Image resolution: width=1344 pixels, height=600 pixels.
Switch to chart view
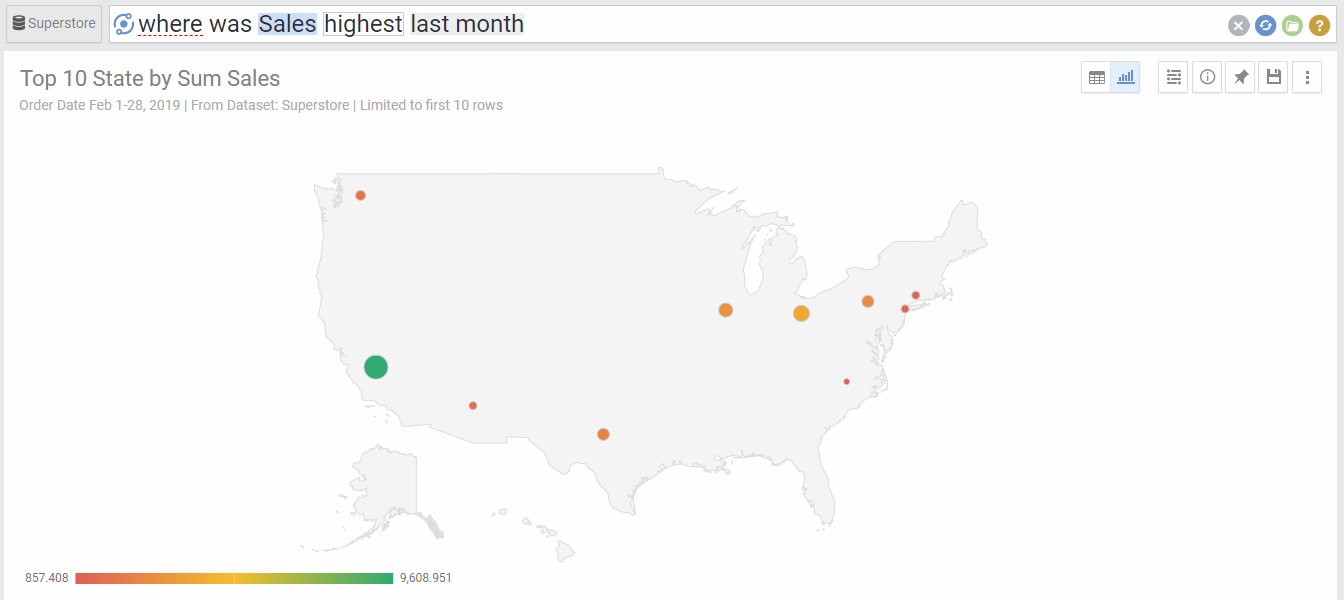tap(1126, 77)
